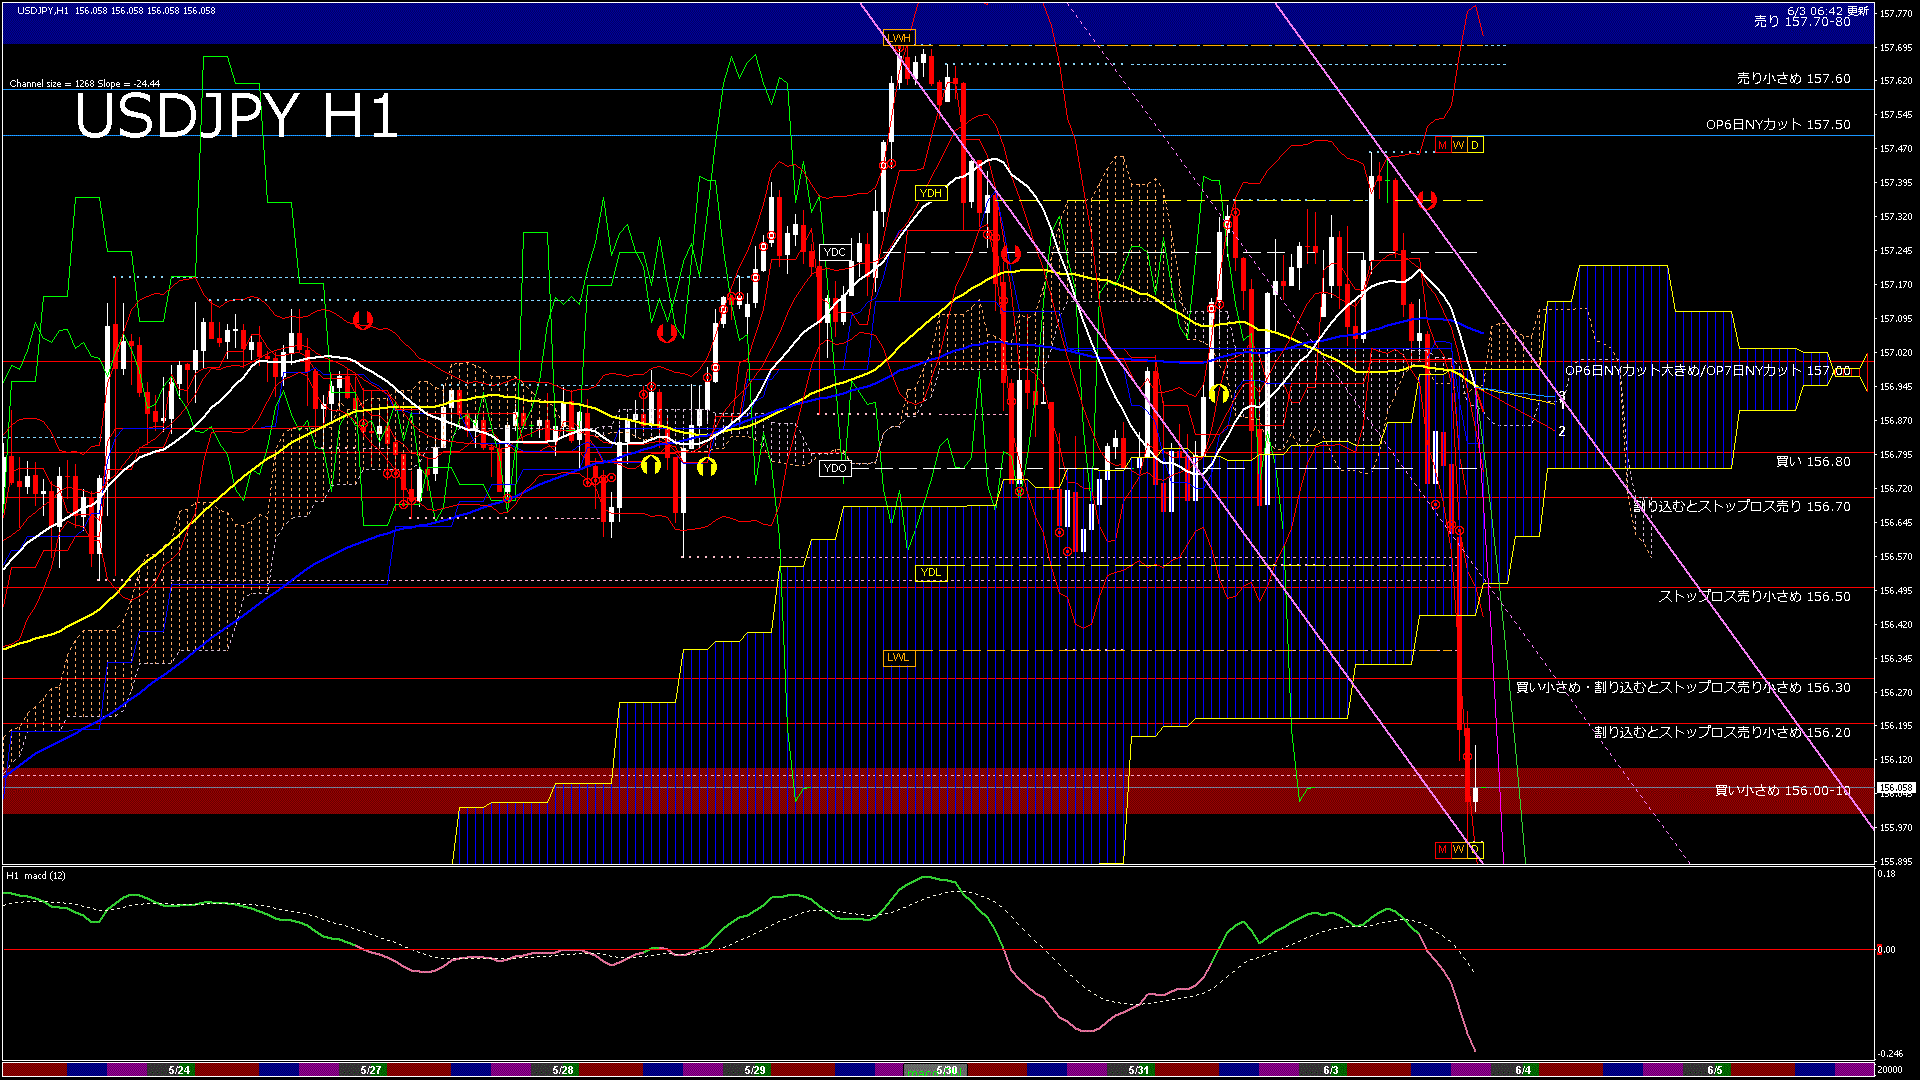Click red arrow marker below upper M W D boxes
This screenshot has height=1080, width=1920.
tap(1427, 200)
